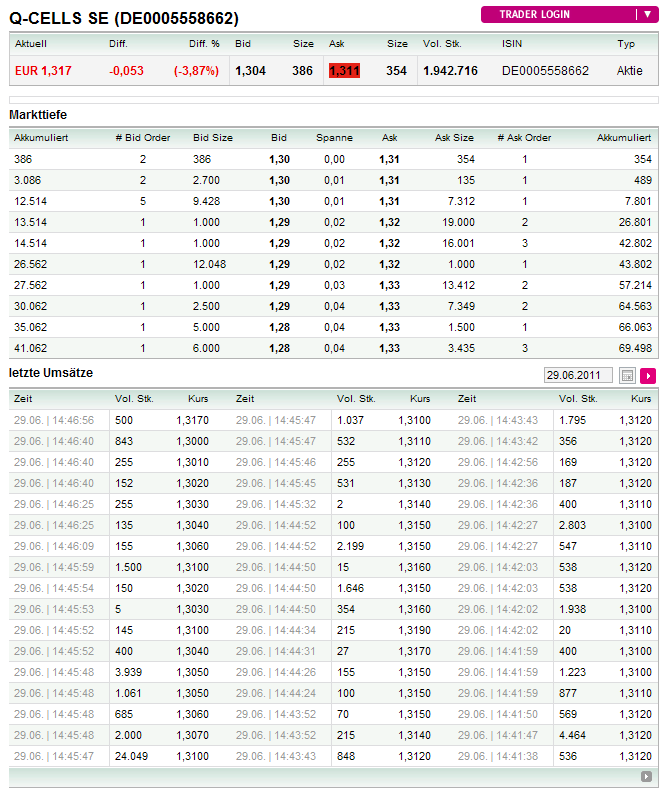666x789 pixels.
Task: Select trade volume 2.803
Action: 572,525
